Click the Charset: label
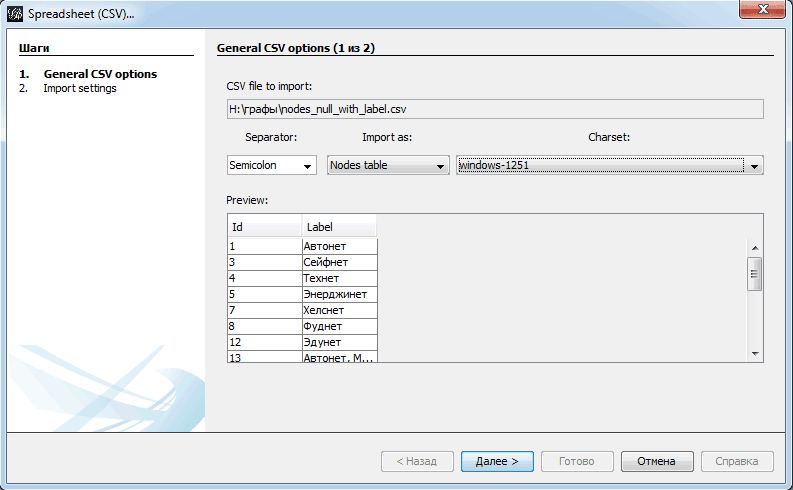The image size is (793, 490). point(609,137)
